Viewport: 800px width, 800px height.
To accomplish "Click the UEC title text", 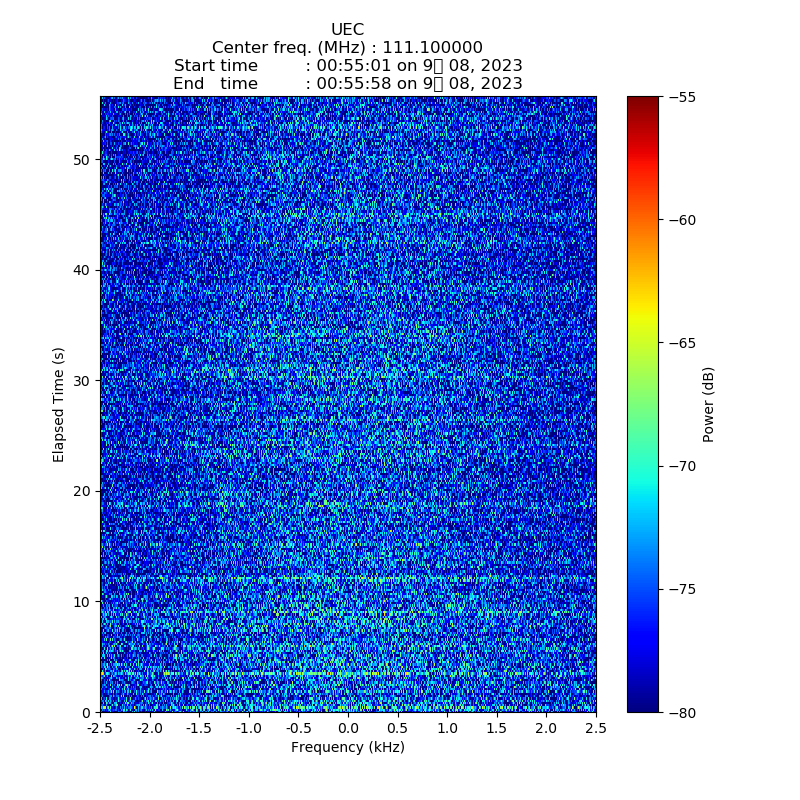I will [x=347, y=30].
